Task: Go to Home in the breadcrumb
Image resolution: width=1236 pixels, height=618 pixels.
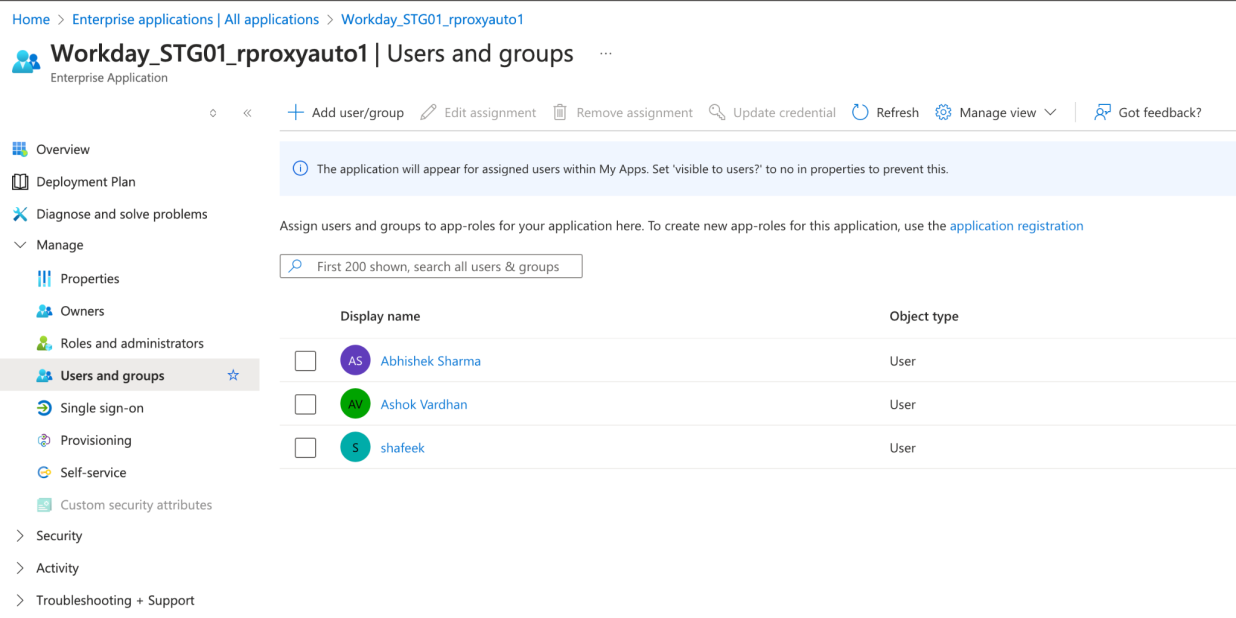Action: point(31,19)
